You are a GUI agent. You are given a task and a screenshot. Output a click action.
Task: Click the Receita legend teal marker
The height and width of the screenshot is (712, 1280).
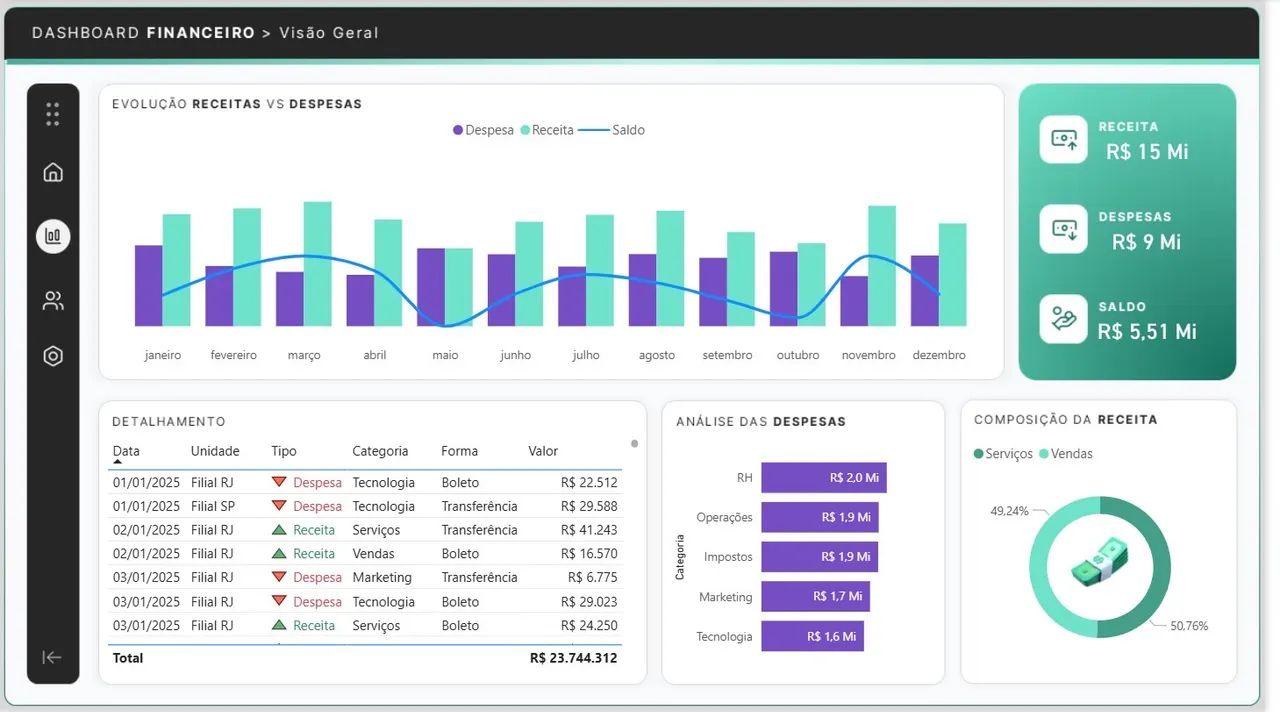[525, 130]
